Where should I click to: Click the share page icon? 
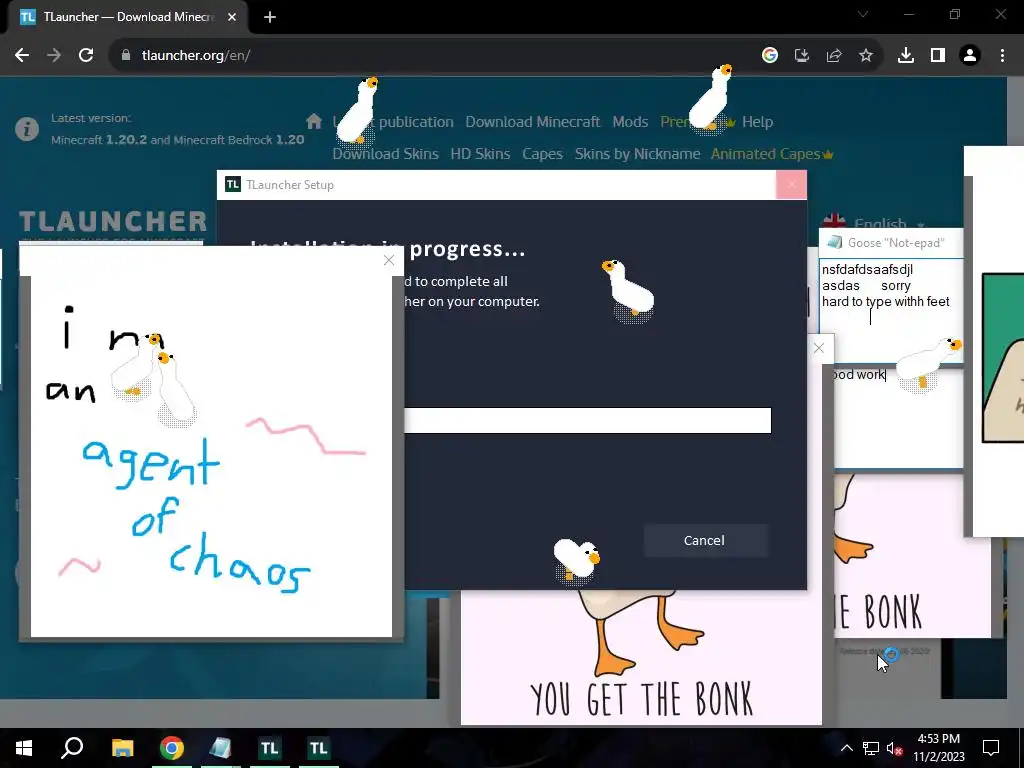(834, 56)
